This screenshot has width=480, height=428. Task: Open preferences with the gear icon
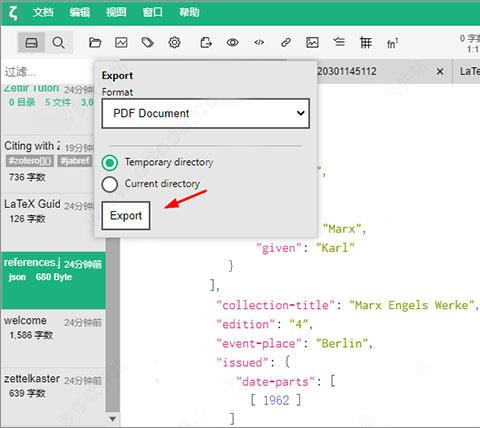pyautogui.click(x=174, y=43)
